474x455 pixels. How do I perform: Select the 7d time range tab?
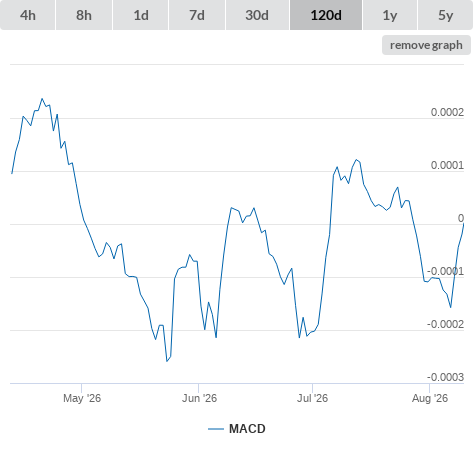point(197,15)
